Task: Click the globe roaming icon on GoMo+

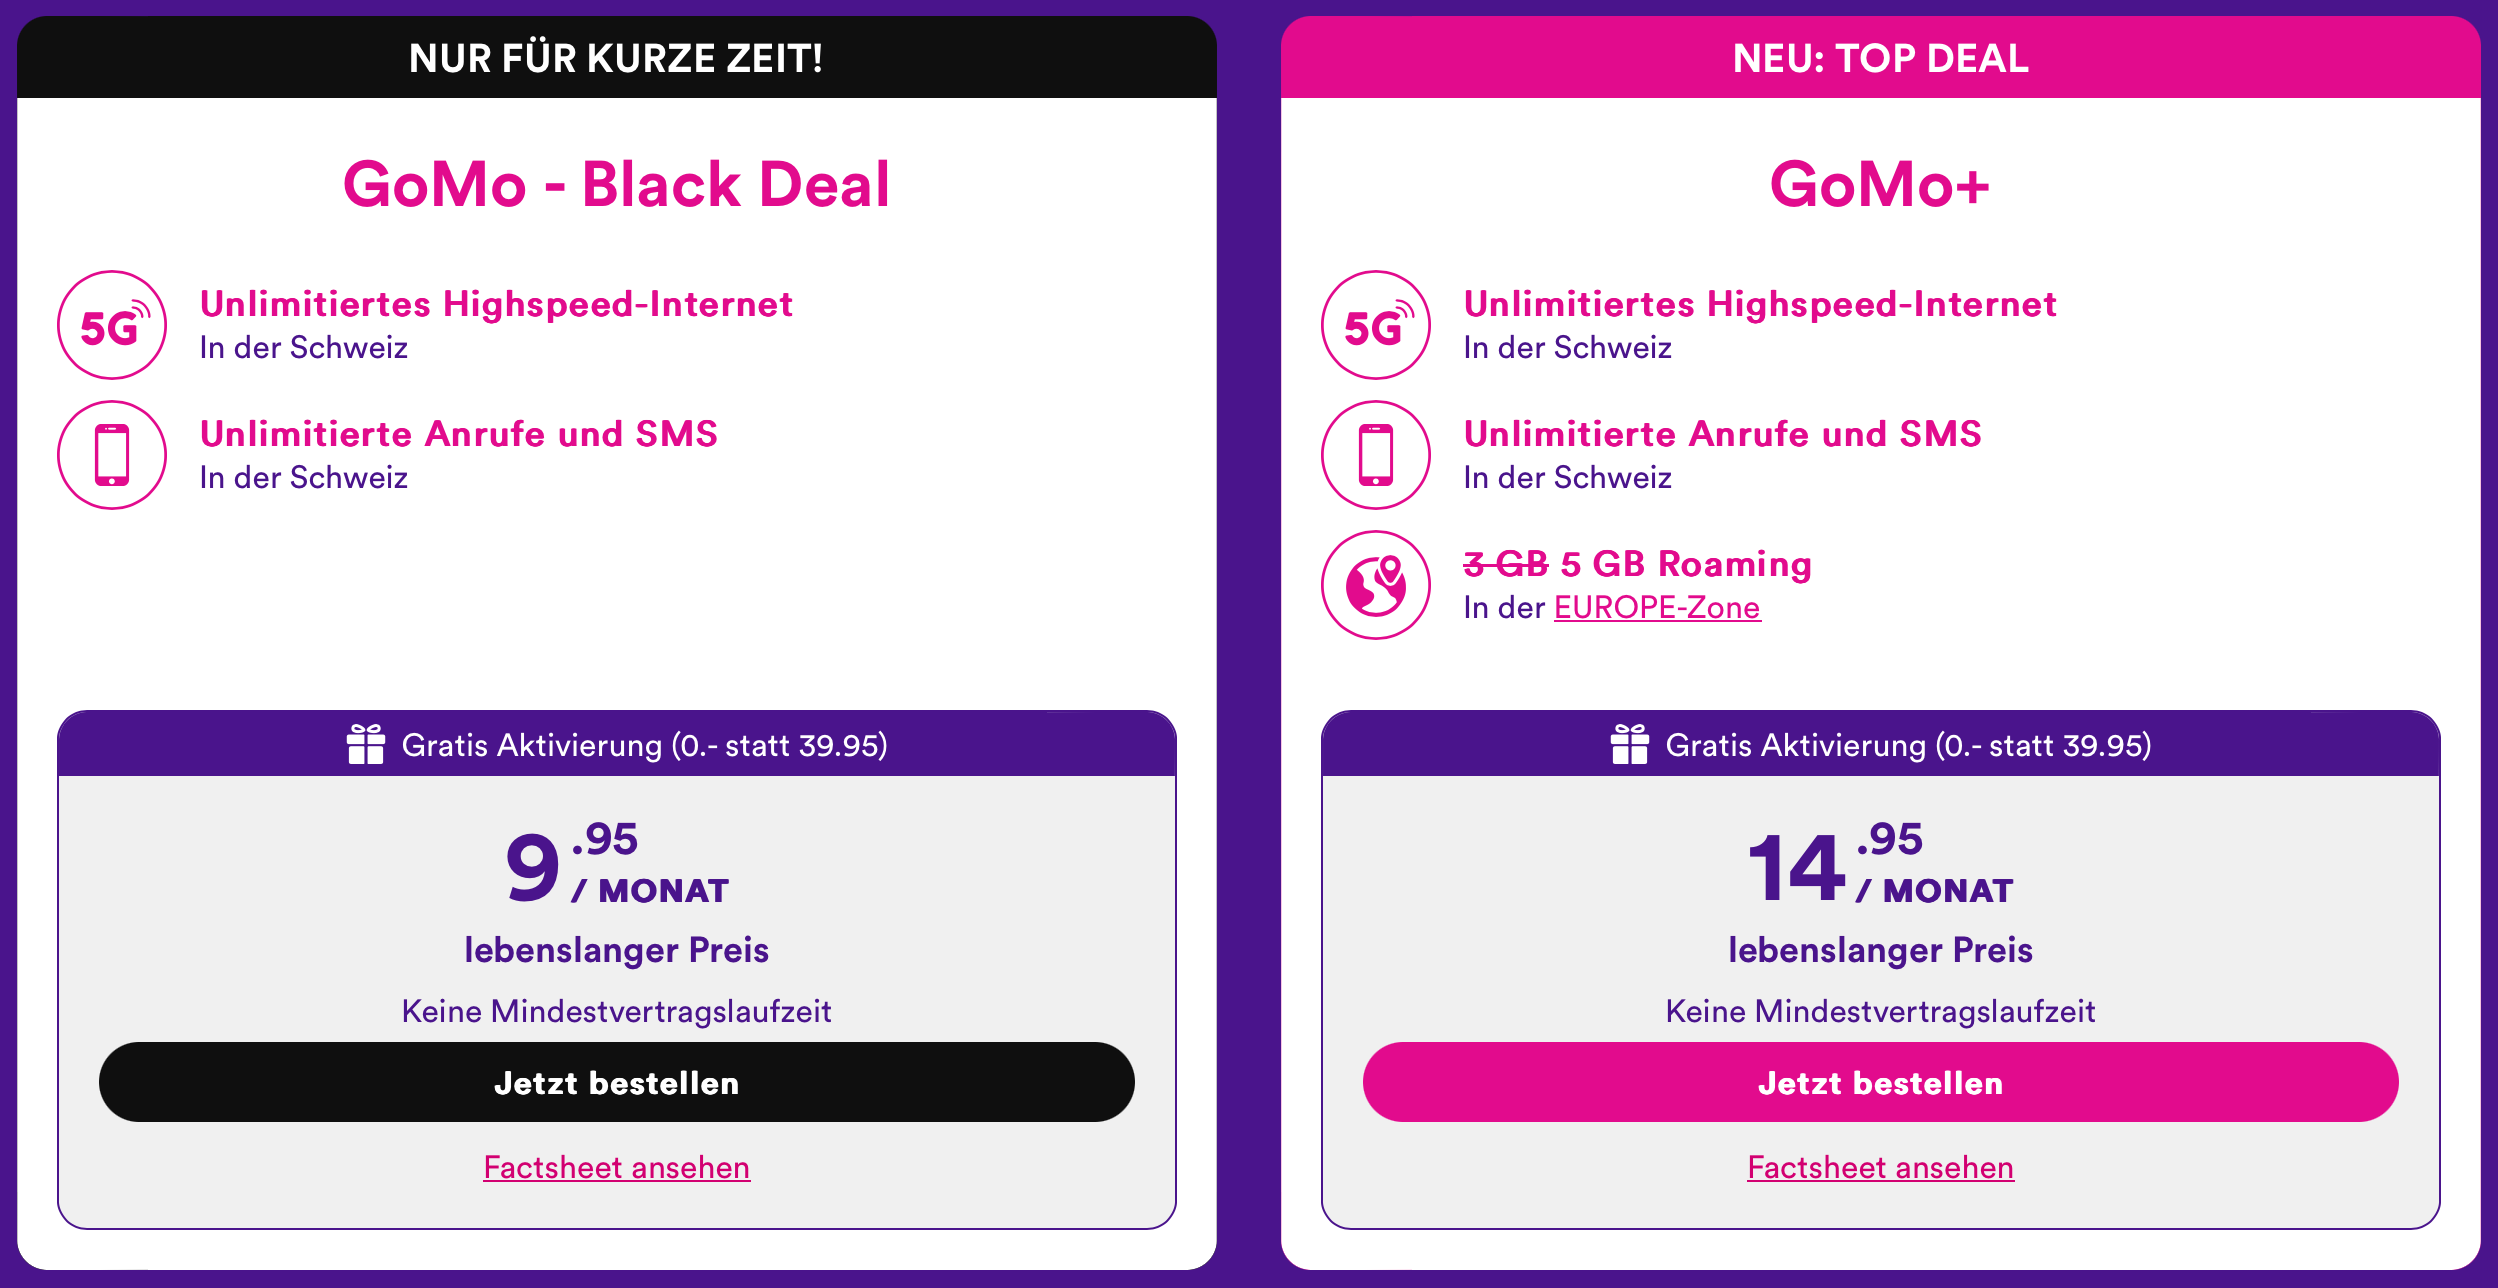Action: click(1378, 584)
